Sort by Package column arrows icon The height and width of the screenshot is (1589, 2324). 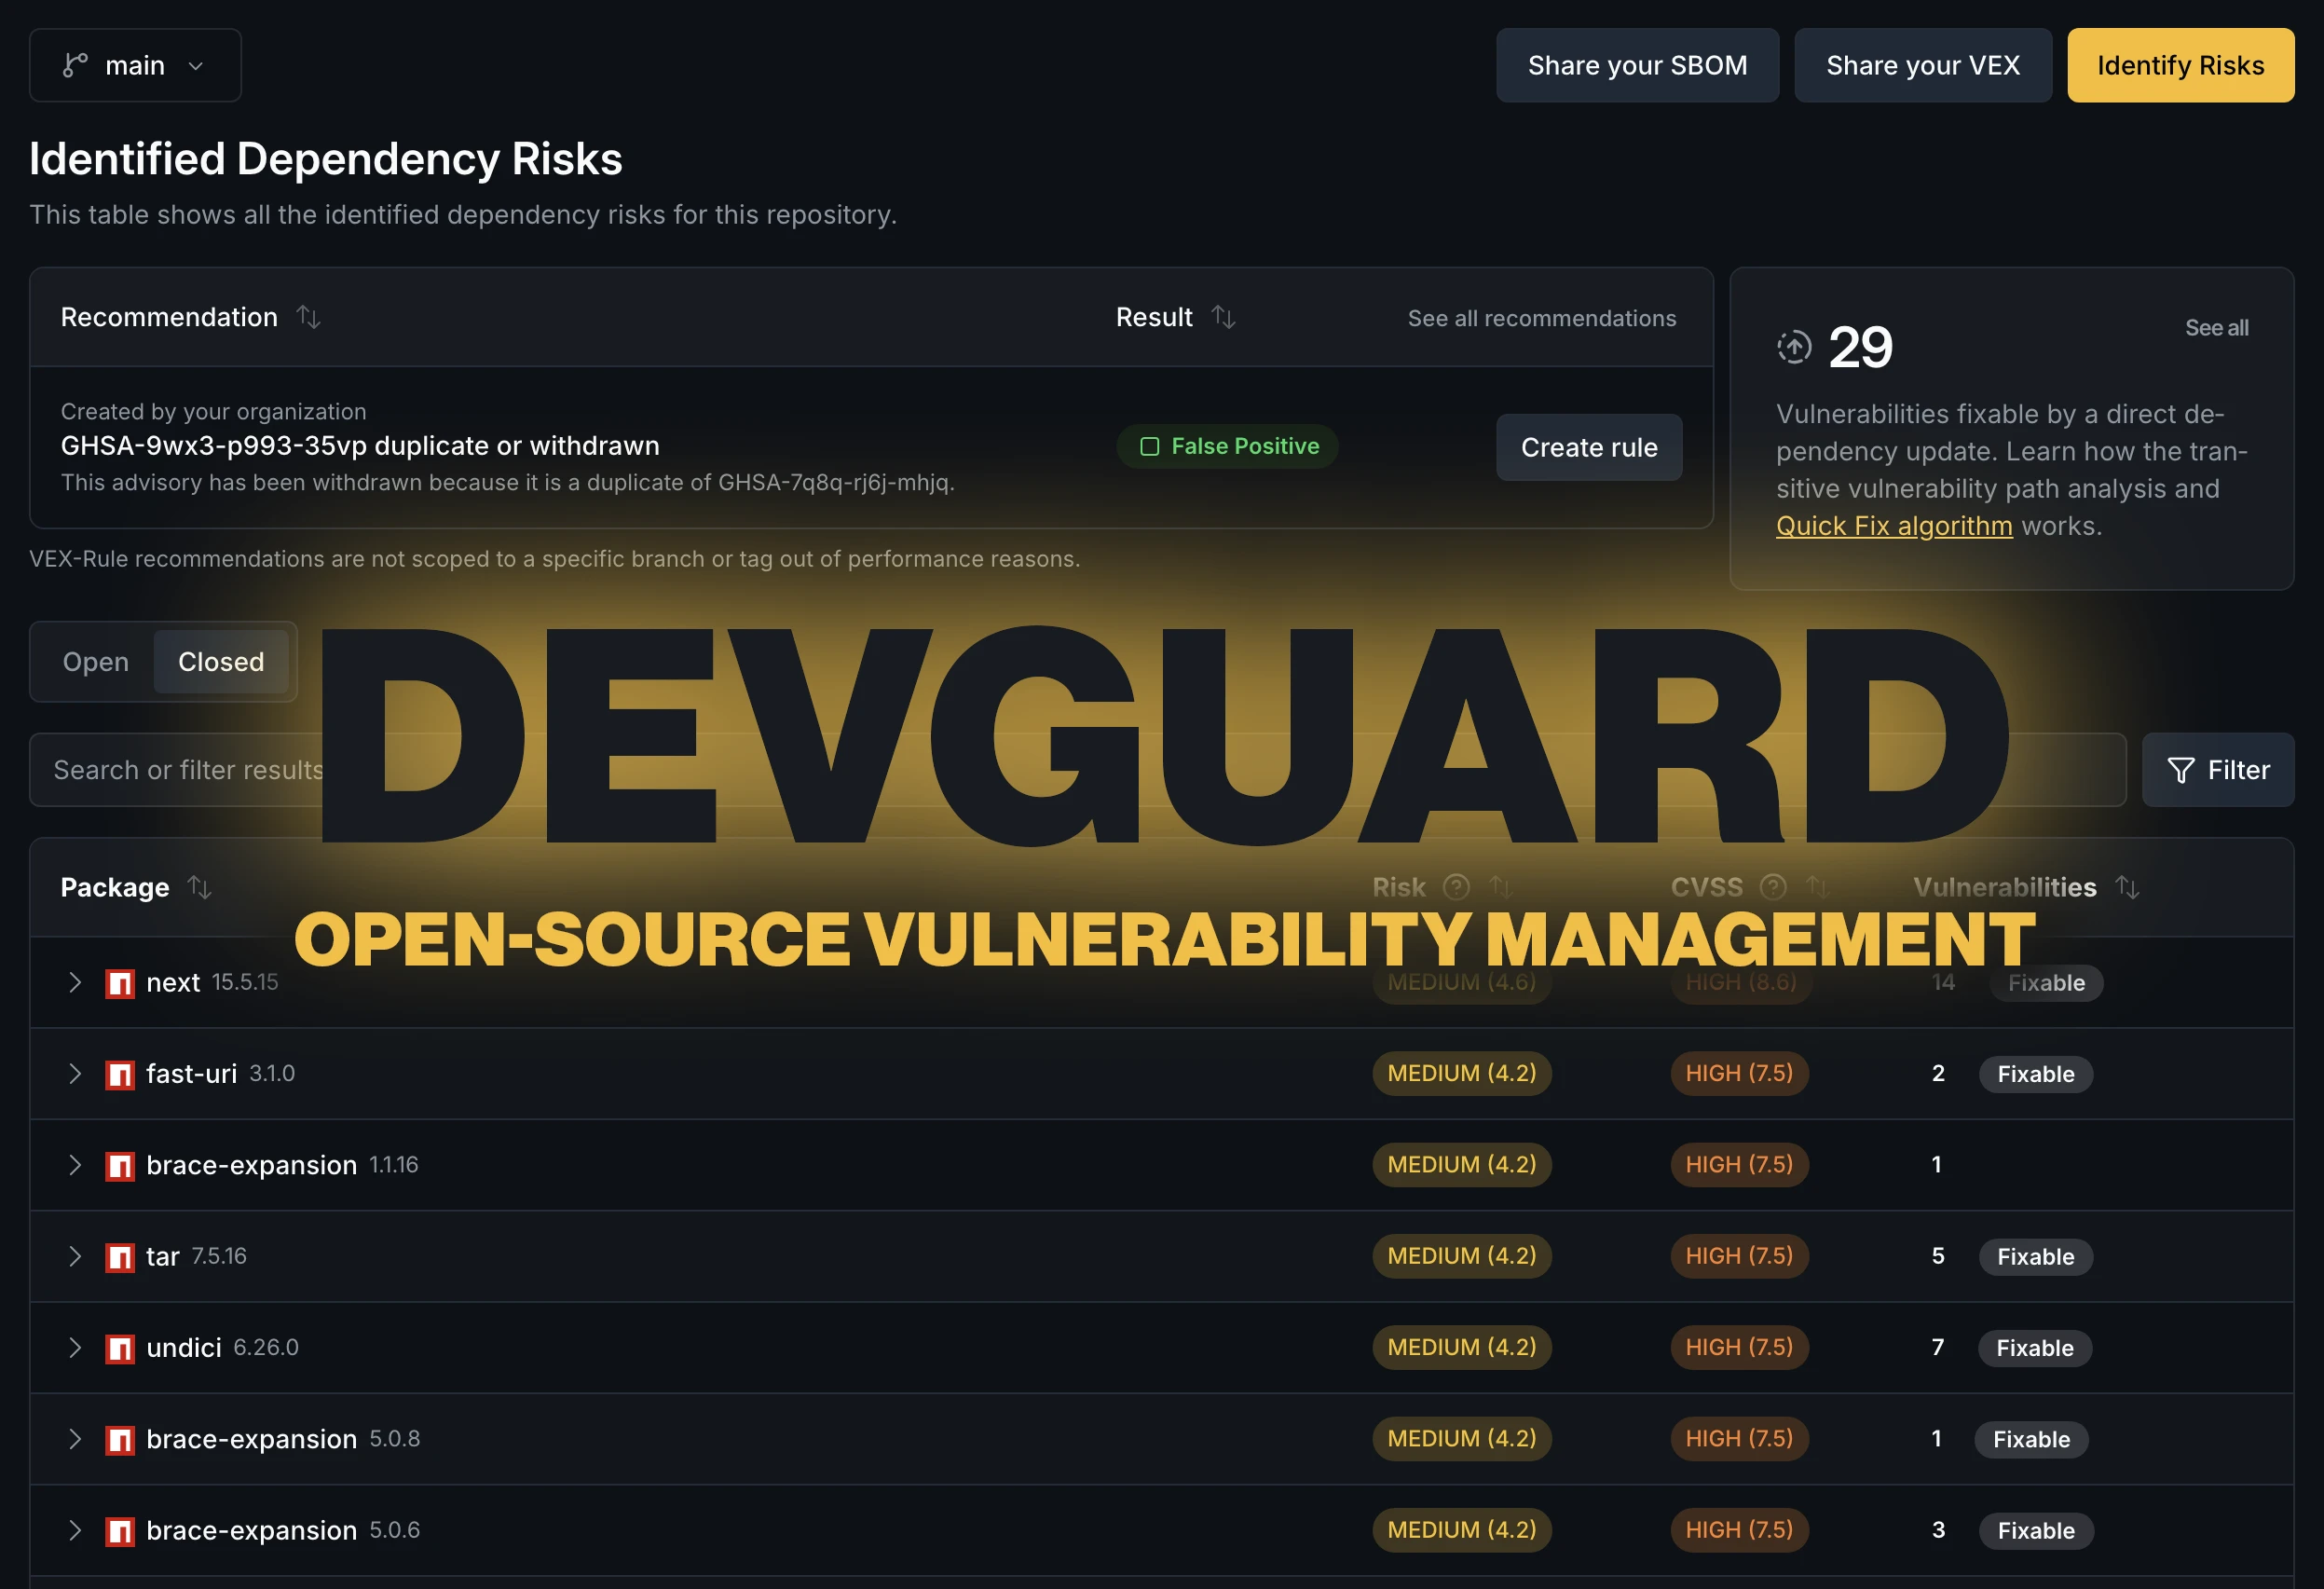200,887
